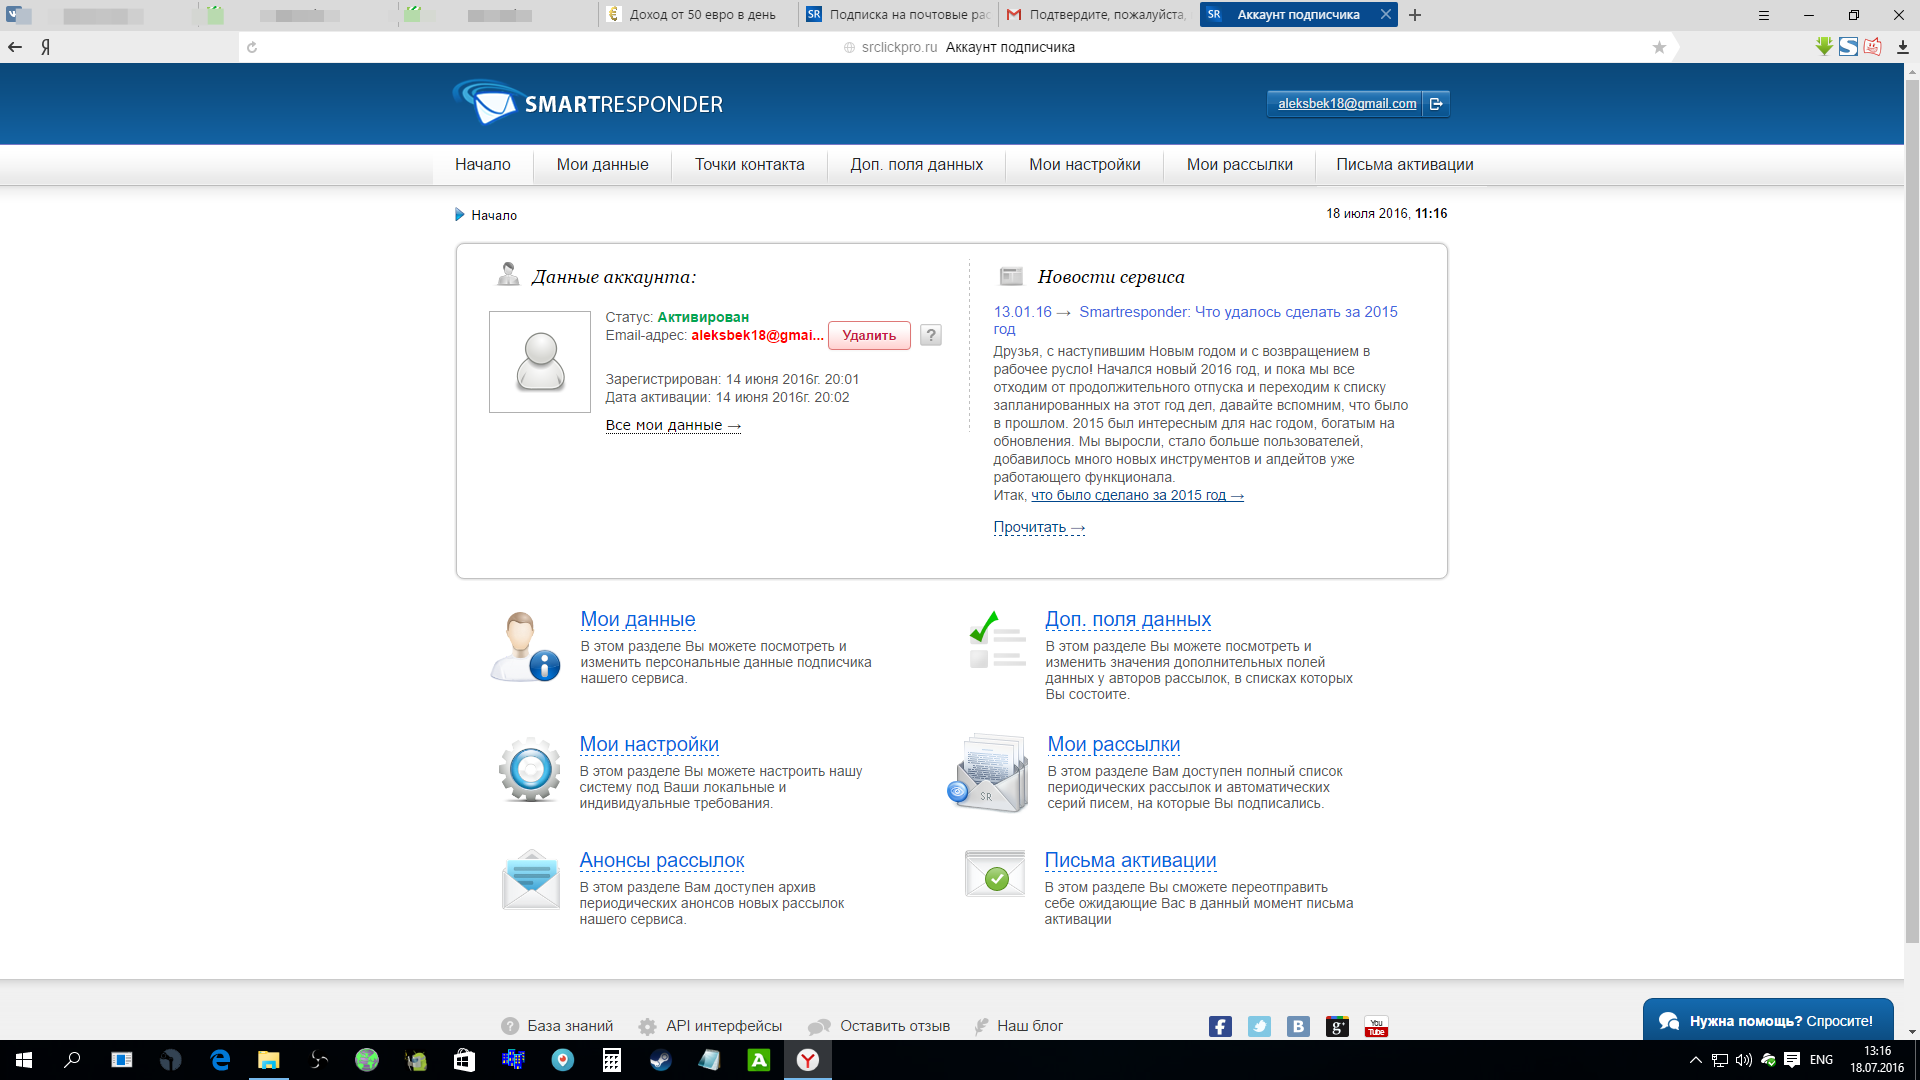
Task: Open the База знаний footer link
Action: click(570, 1026)
